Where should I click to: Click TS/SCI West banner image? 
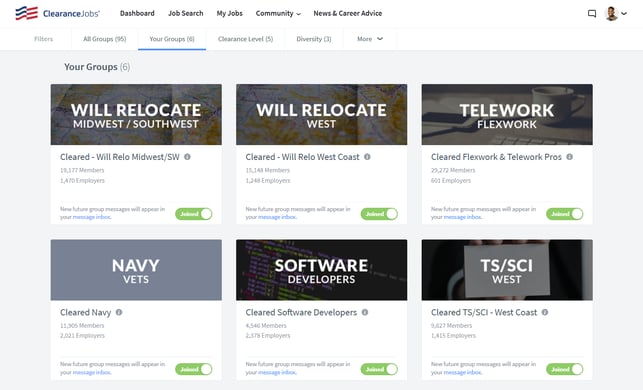pyautogui.click(x=507, y=270)
